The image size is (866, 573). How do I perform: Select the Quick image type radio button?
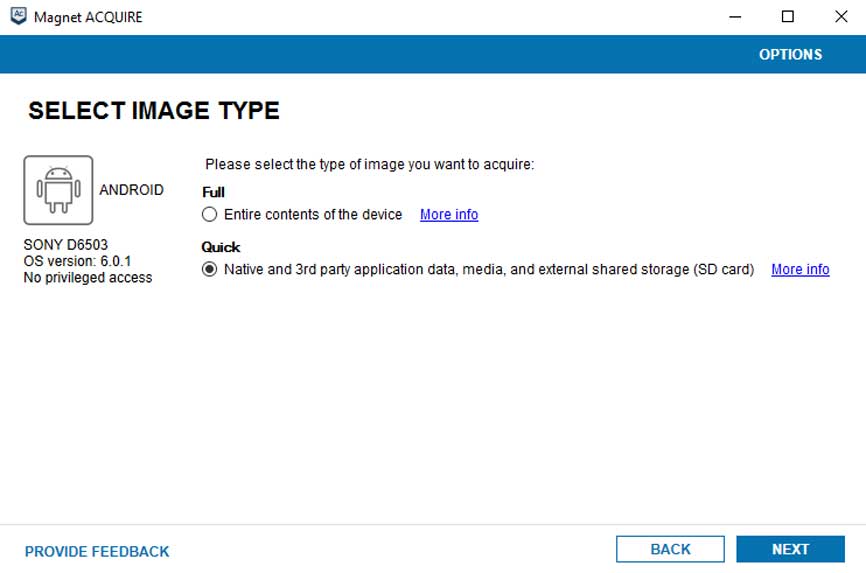coord(209,269)
